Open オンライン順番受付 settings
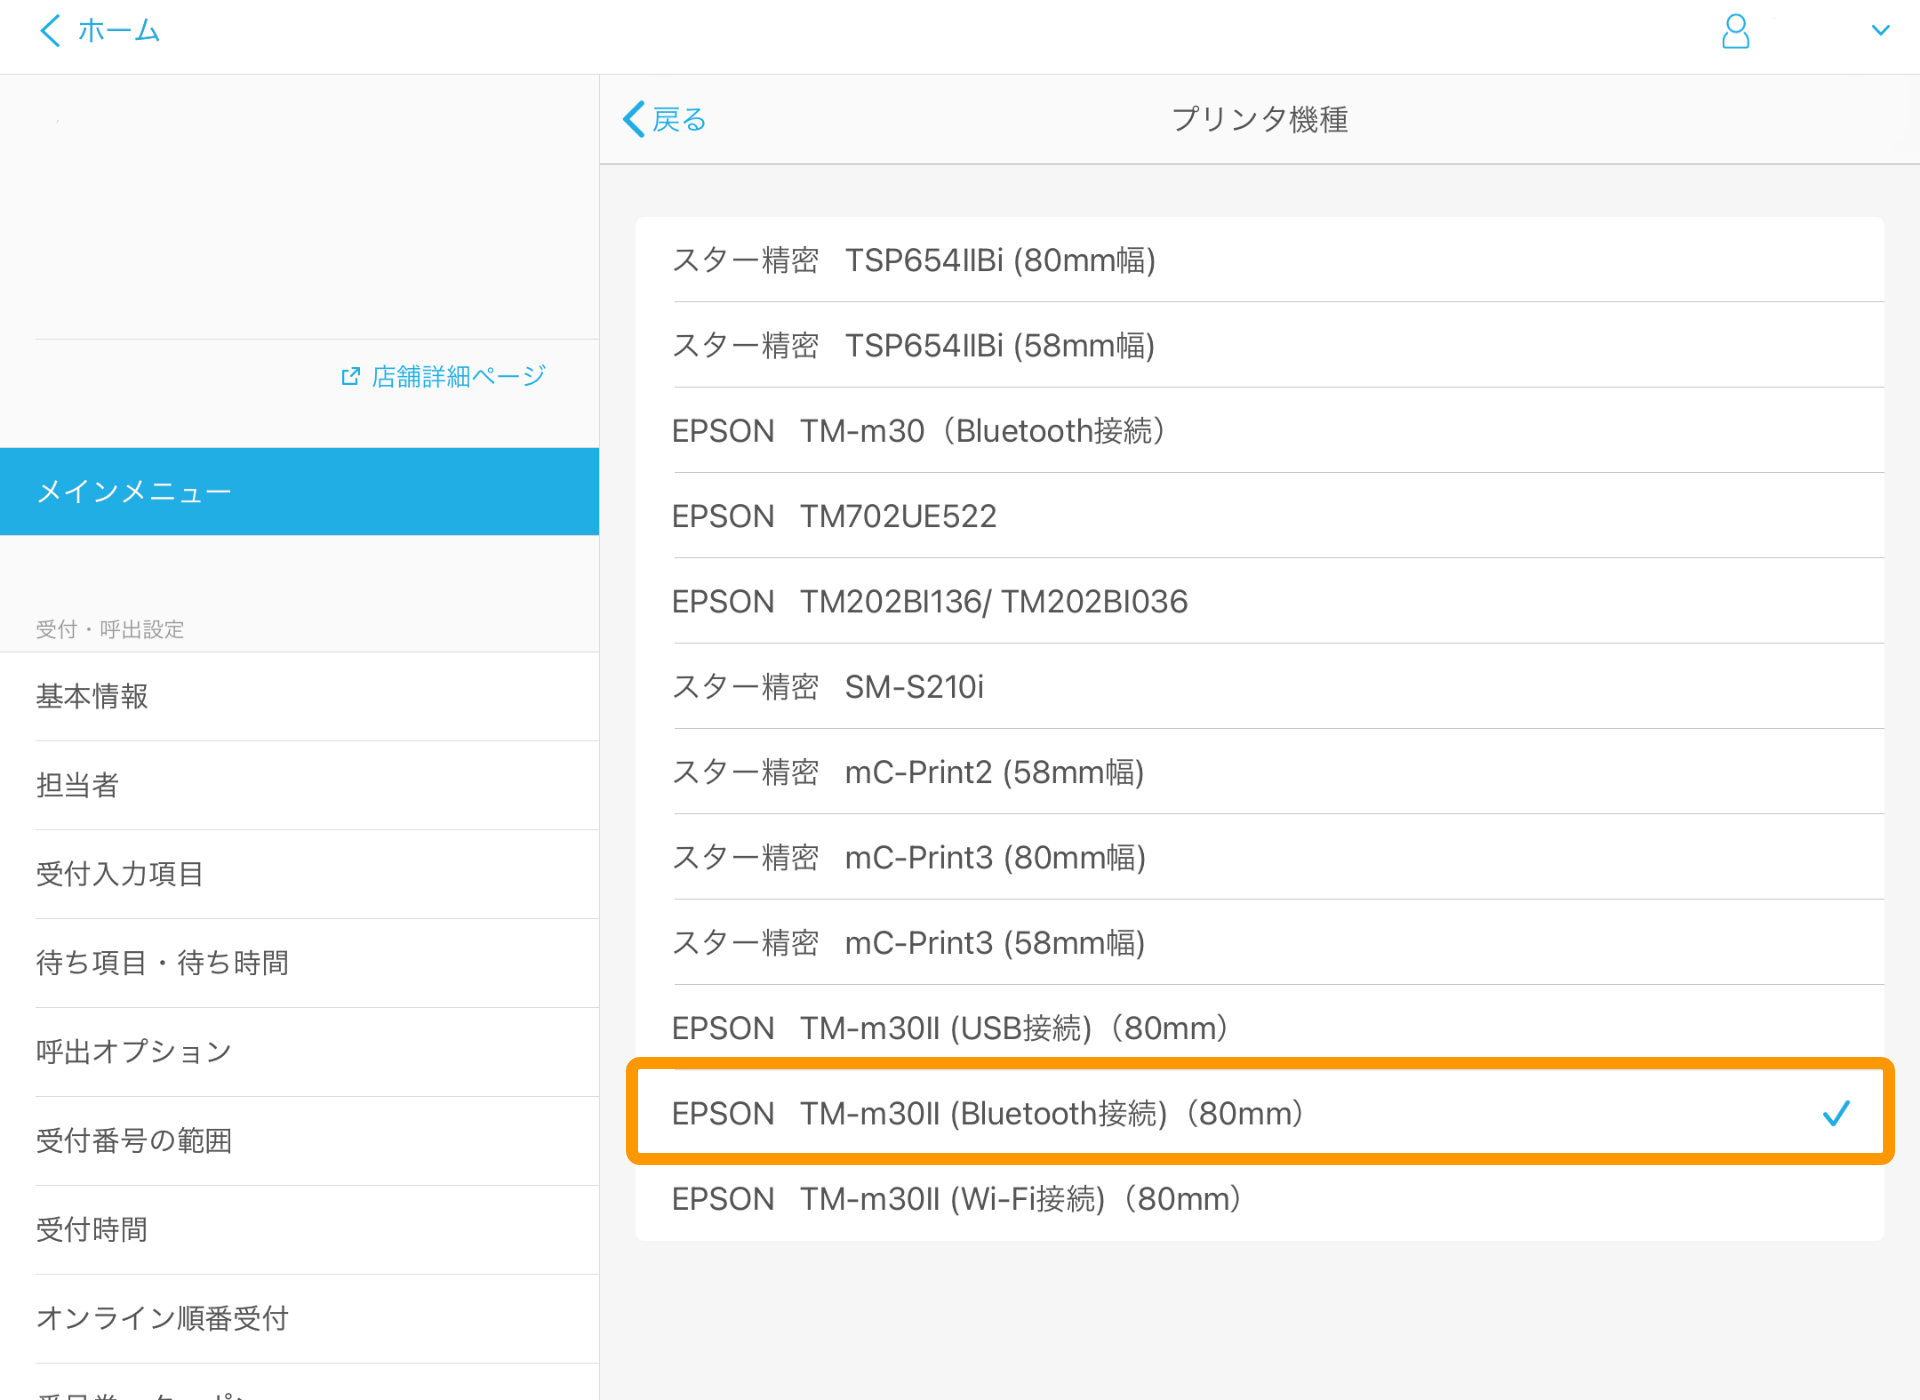The height and width of the screenshot is (1400, 1920). 299,1319
